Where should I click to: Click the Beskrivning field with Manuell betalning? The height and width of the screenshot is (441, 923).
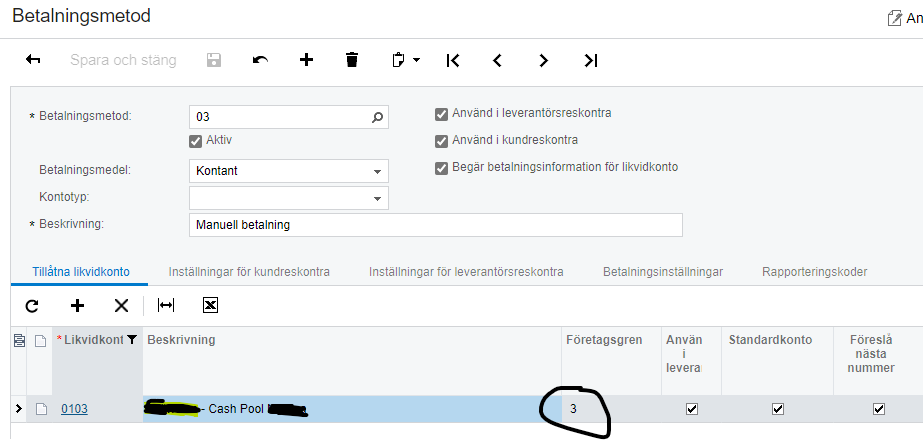click(x=436, y=225)
